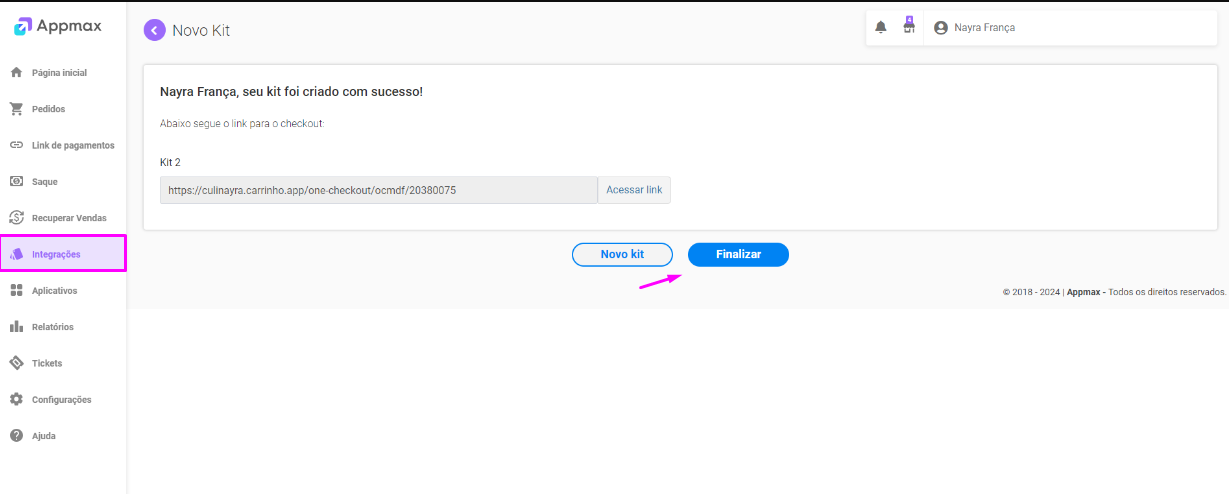Click the Finalizar button
Image resolution: width=1229 pixels, height=494 pixels.
tap(739, 255)
